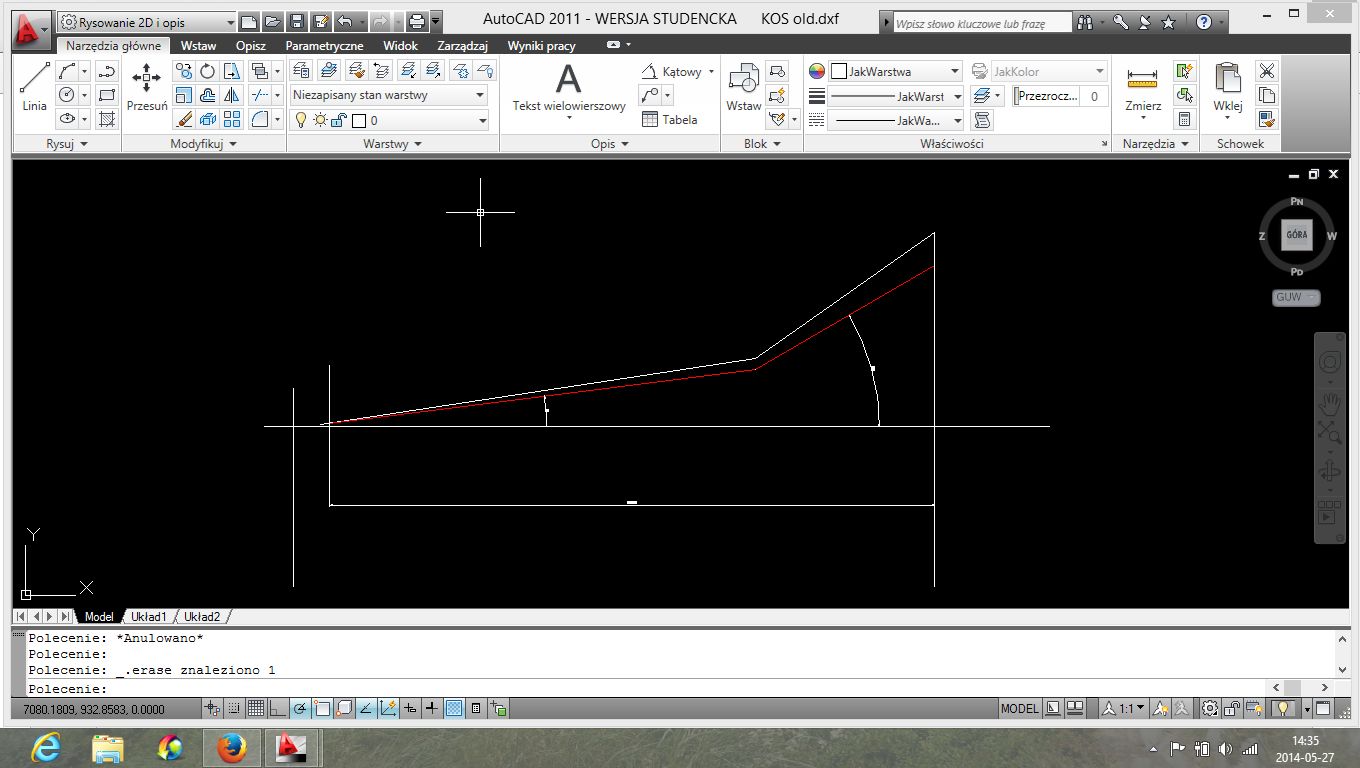Screen dimensions: 1360x768
Task: Click the copy icon in Schowek panel
Action: [x=1267, y=95]
